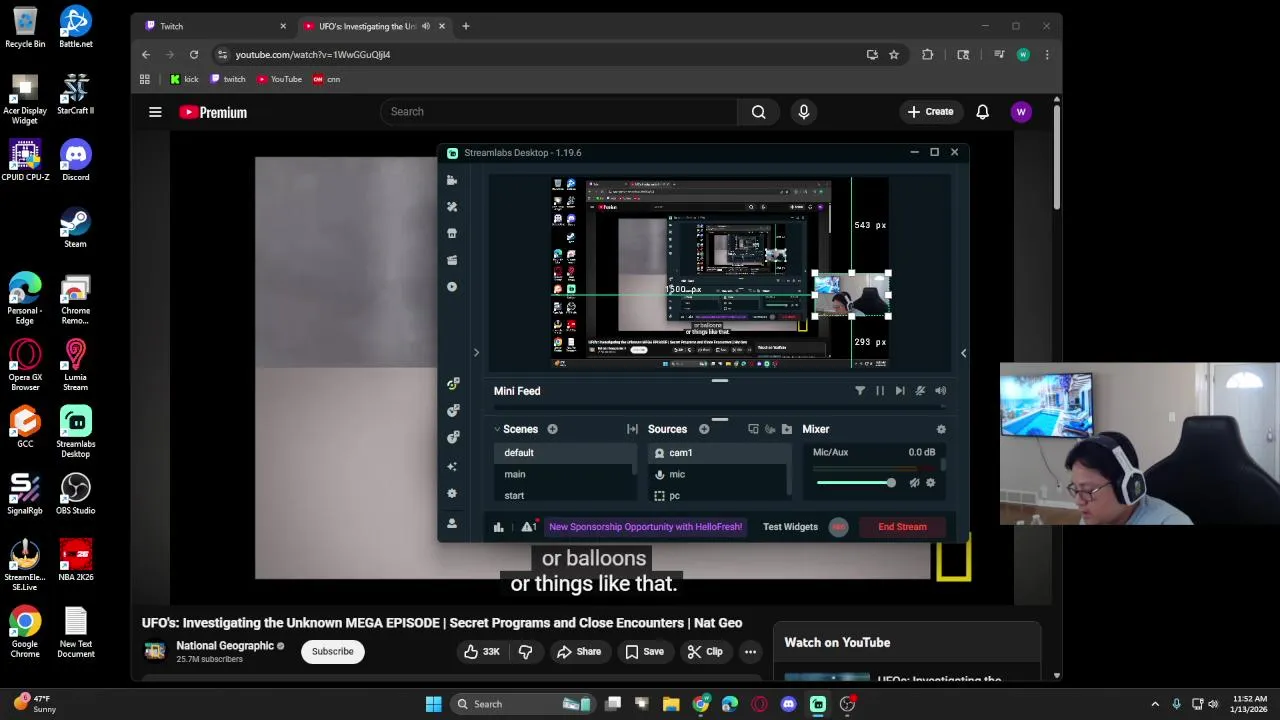Open the YouTube account avatar menu
Image resolution: width=1280 pixels, height=720 pixels.
(1021, 112)
